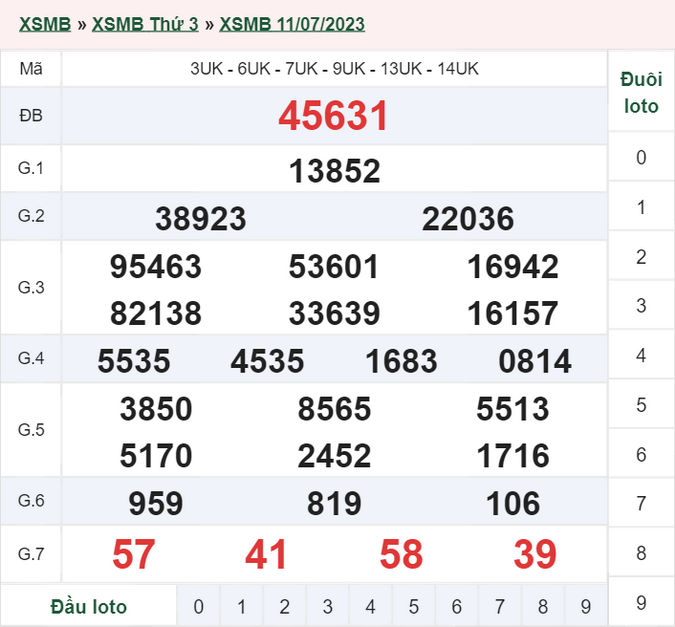Select digit 7 in Đầu loto row

click(500, 606)
